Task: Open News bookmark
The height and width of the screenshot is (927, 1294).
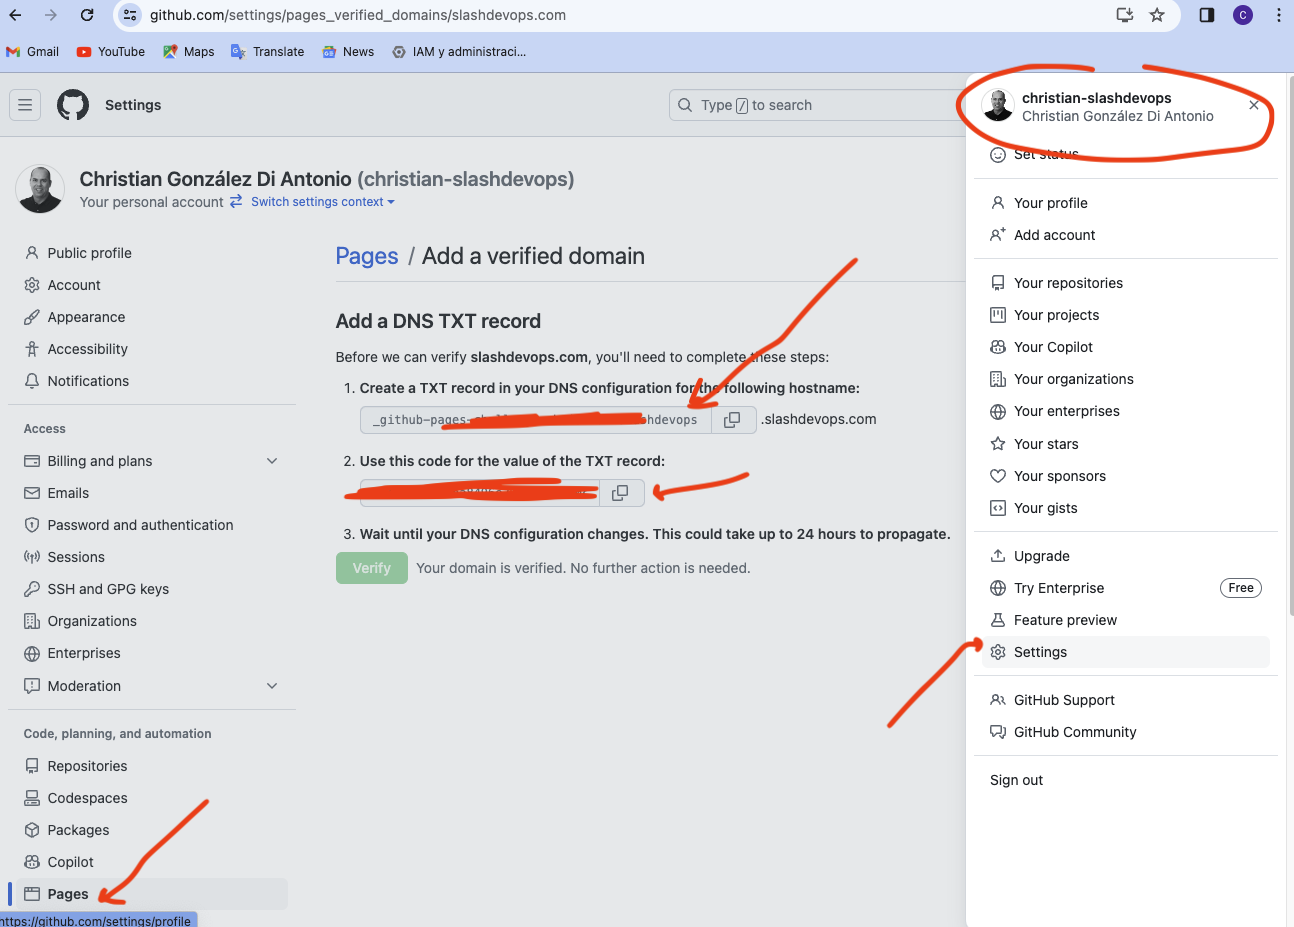Action: coord(348,52)
